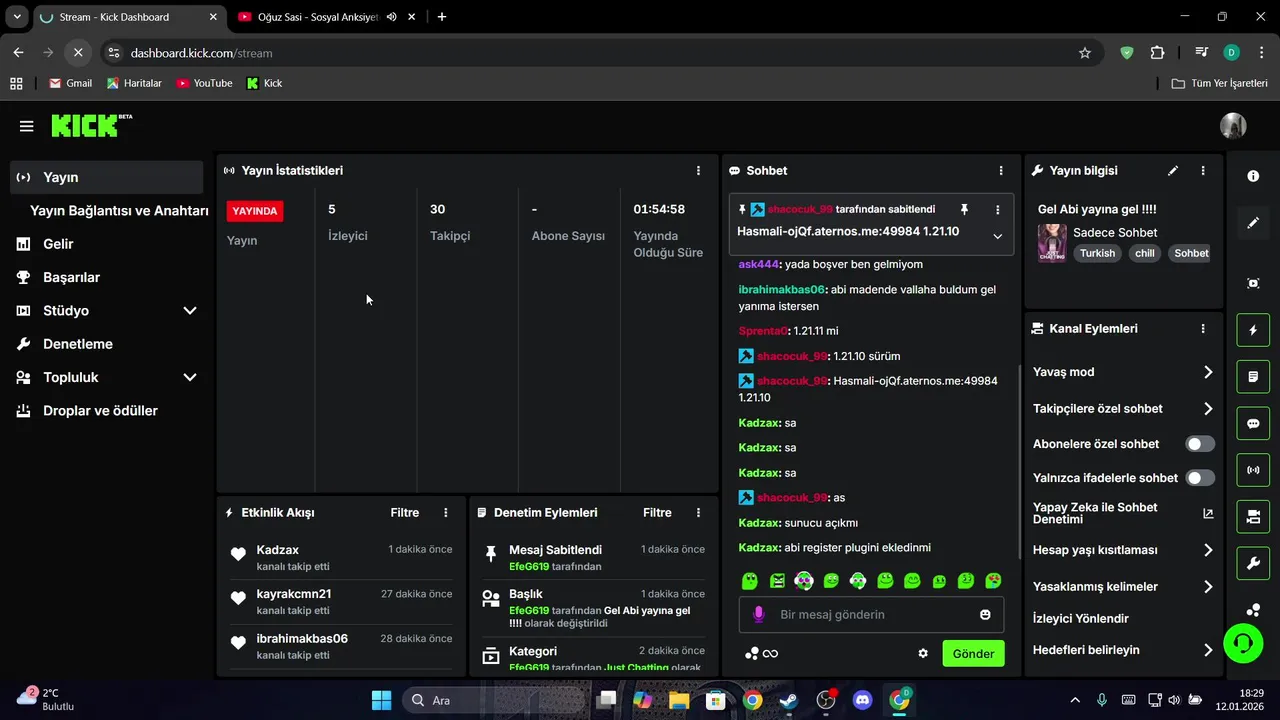The width and height of the screenshot is (1280, 720).
Task: Click the focus frame icon in right sidebar
Action: point(1253,283)
